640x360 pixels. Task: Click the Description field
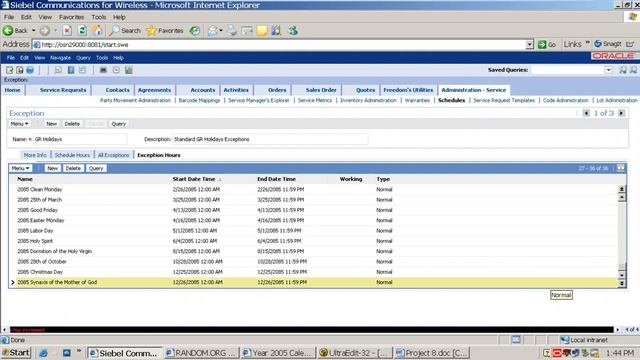pos(270,139)
